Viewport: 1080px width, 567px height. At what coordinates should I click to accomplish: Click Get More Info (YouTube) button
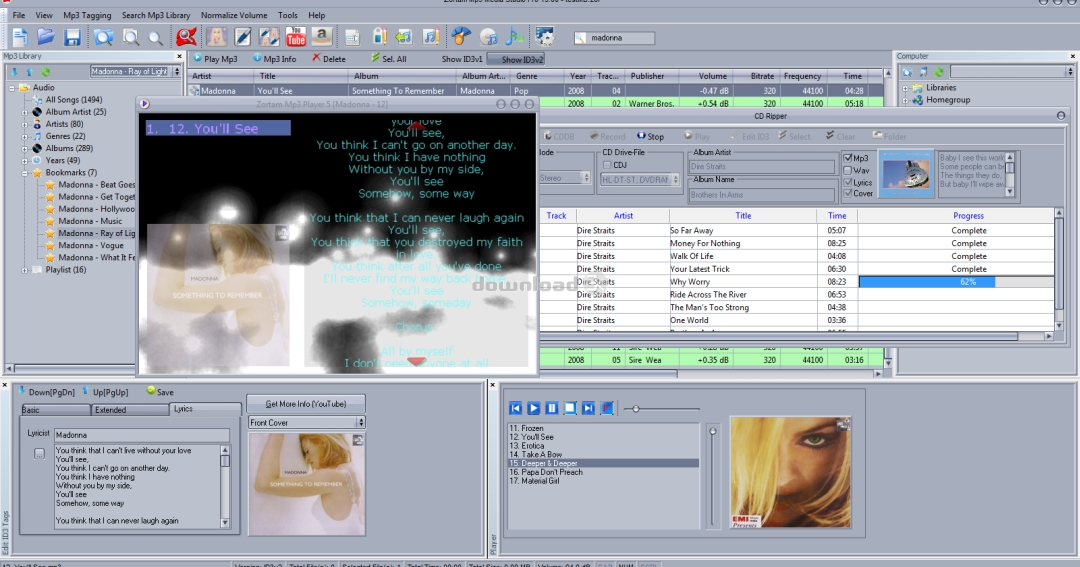(x=306, y=404)
